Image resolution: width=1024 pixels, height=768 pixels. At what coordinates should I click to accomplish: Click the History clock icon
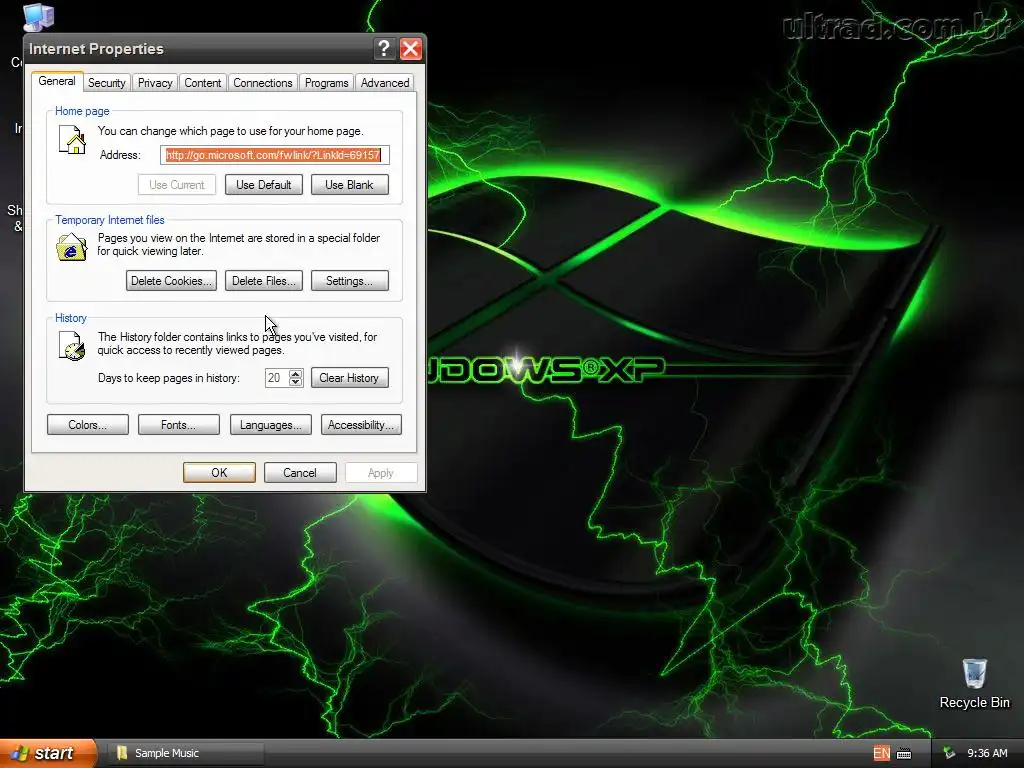(x=72, y=346)
